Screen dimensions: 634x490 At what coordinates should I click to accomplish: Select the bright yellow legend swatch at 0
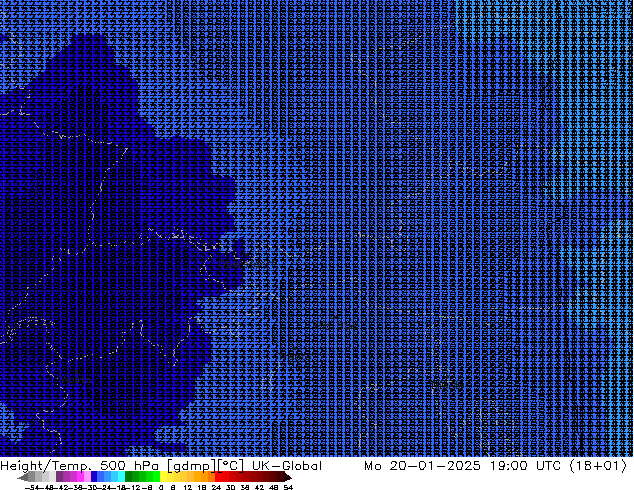[x=163, y=476]
